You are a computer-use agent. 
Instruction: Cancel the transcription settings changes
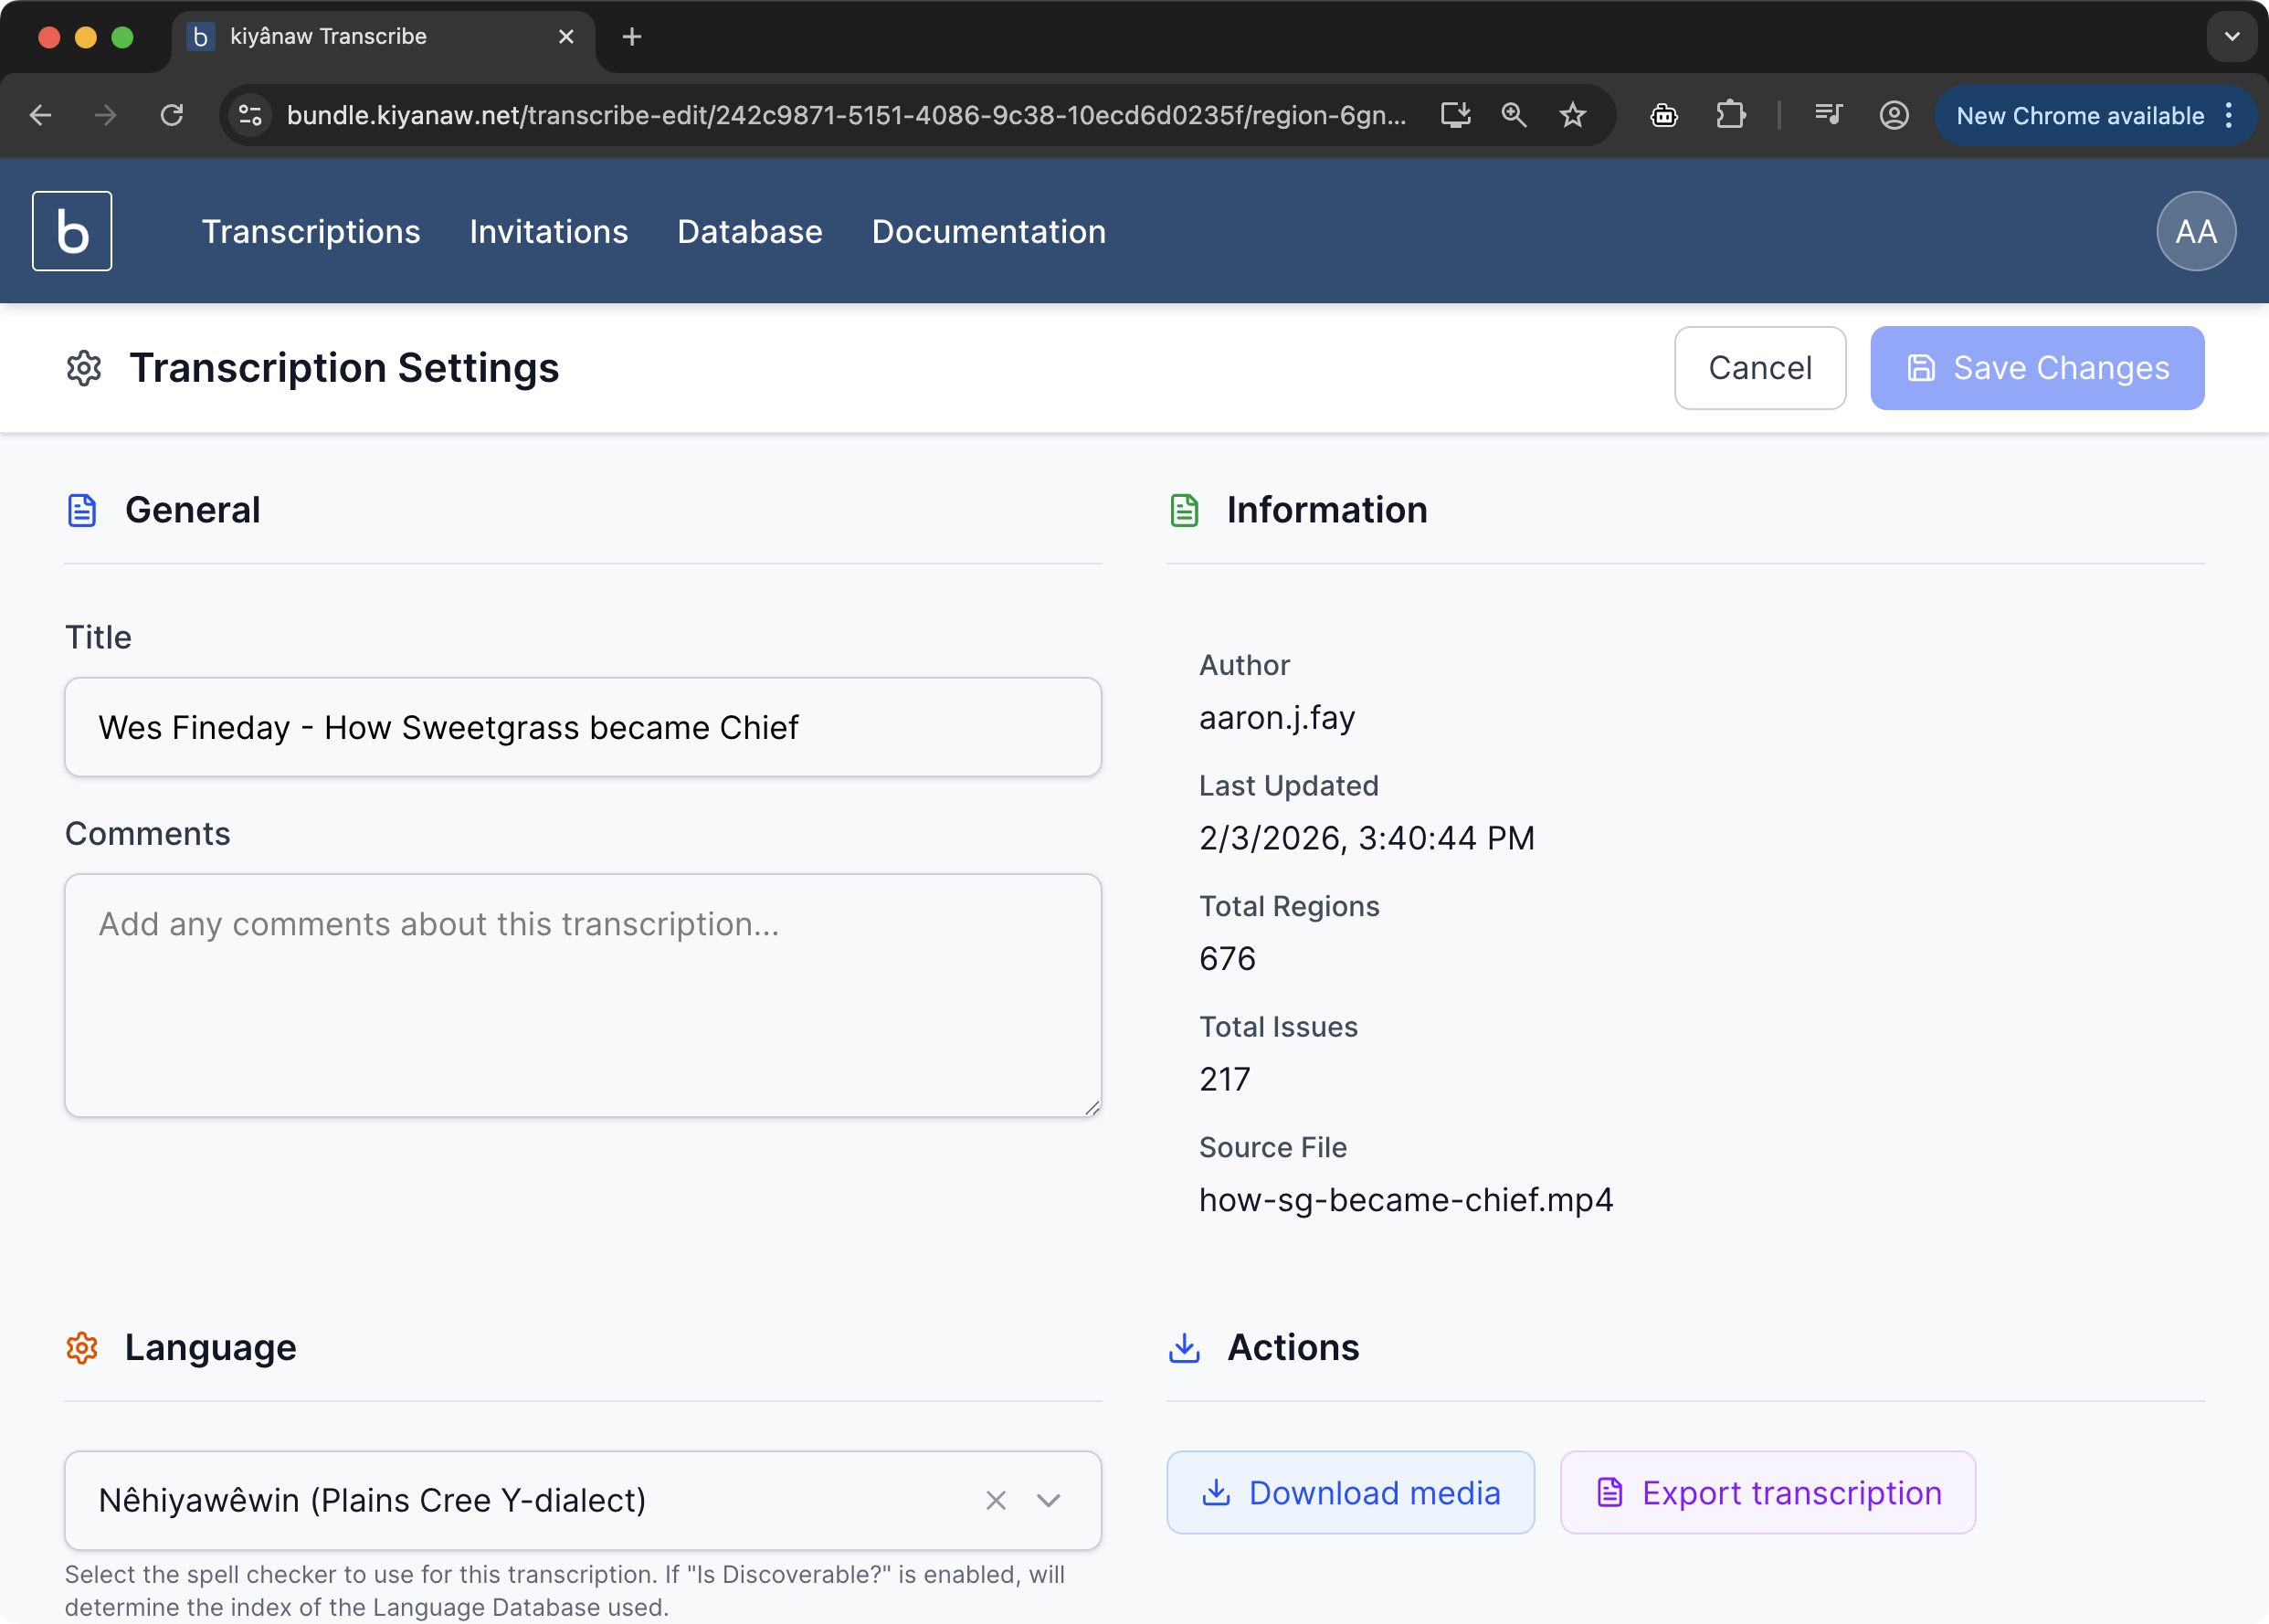1760,367
